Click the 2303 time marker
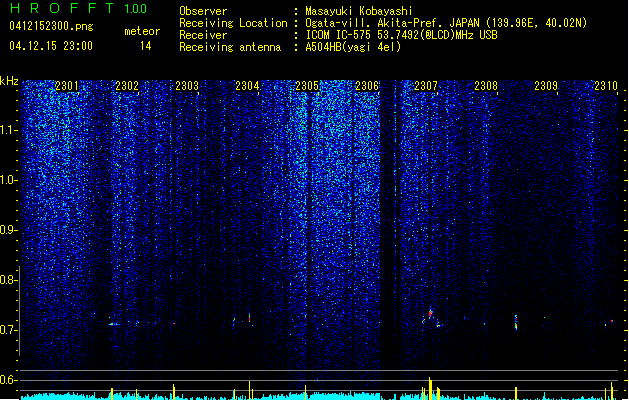 [187, 86]
